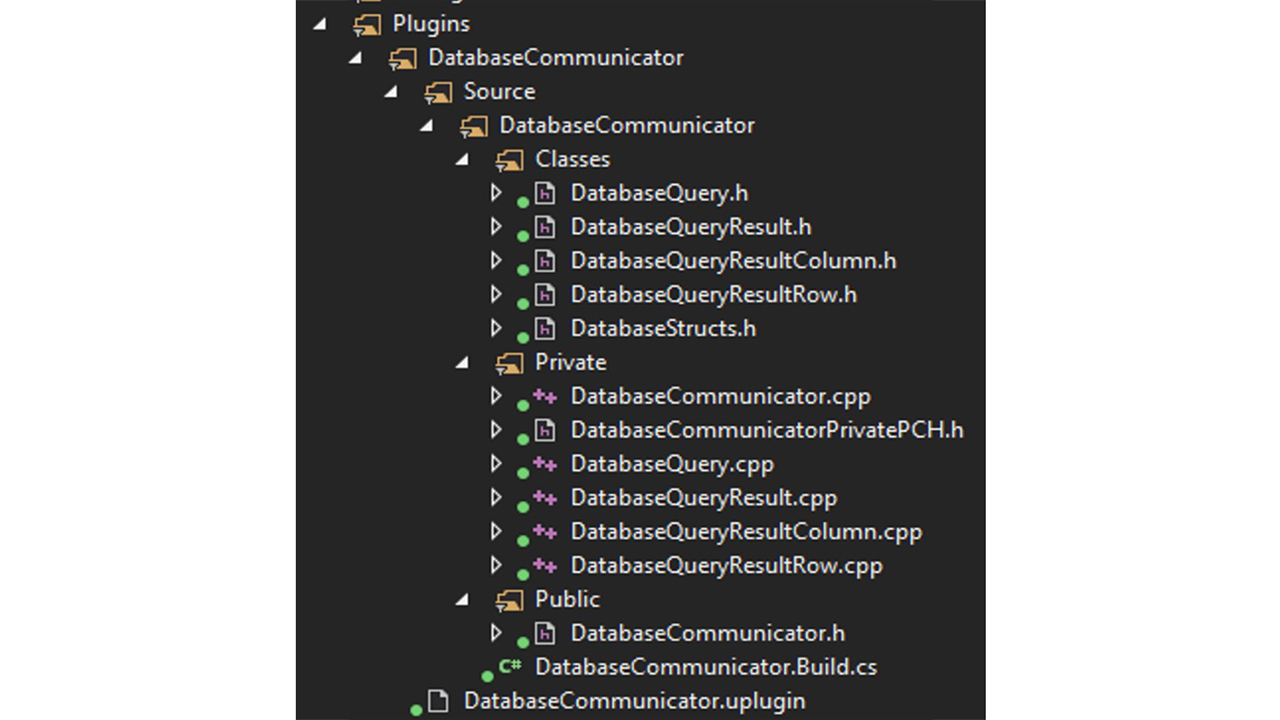The height and width of the screenshot is (720, 1280).
Task: Collapse the Source folder node
Action: pos(391,91)
